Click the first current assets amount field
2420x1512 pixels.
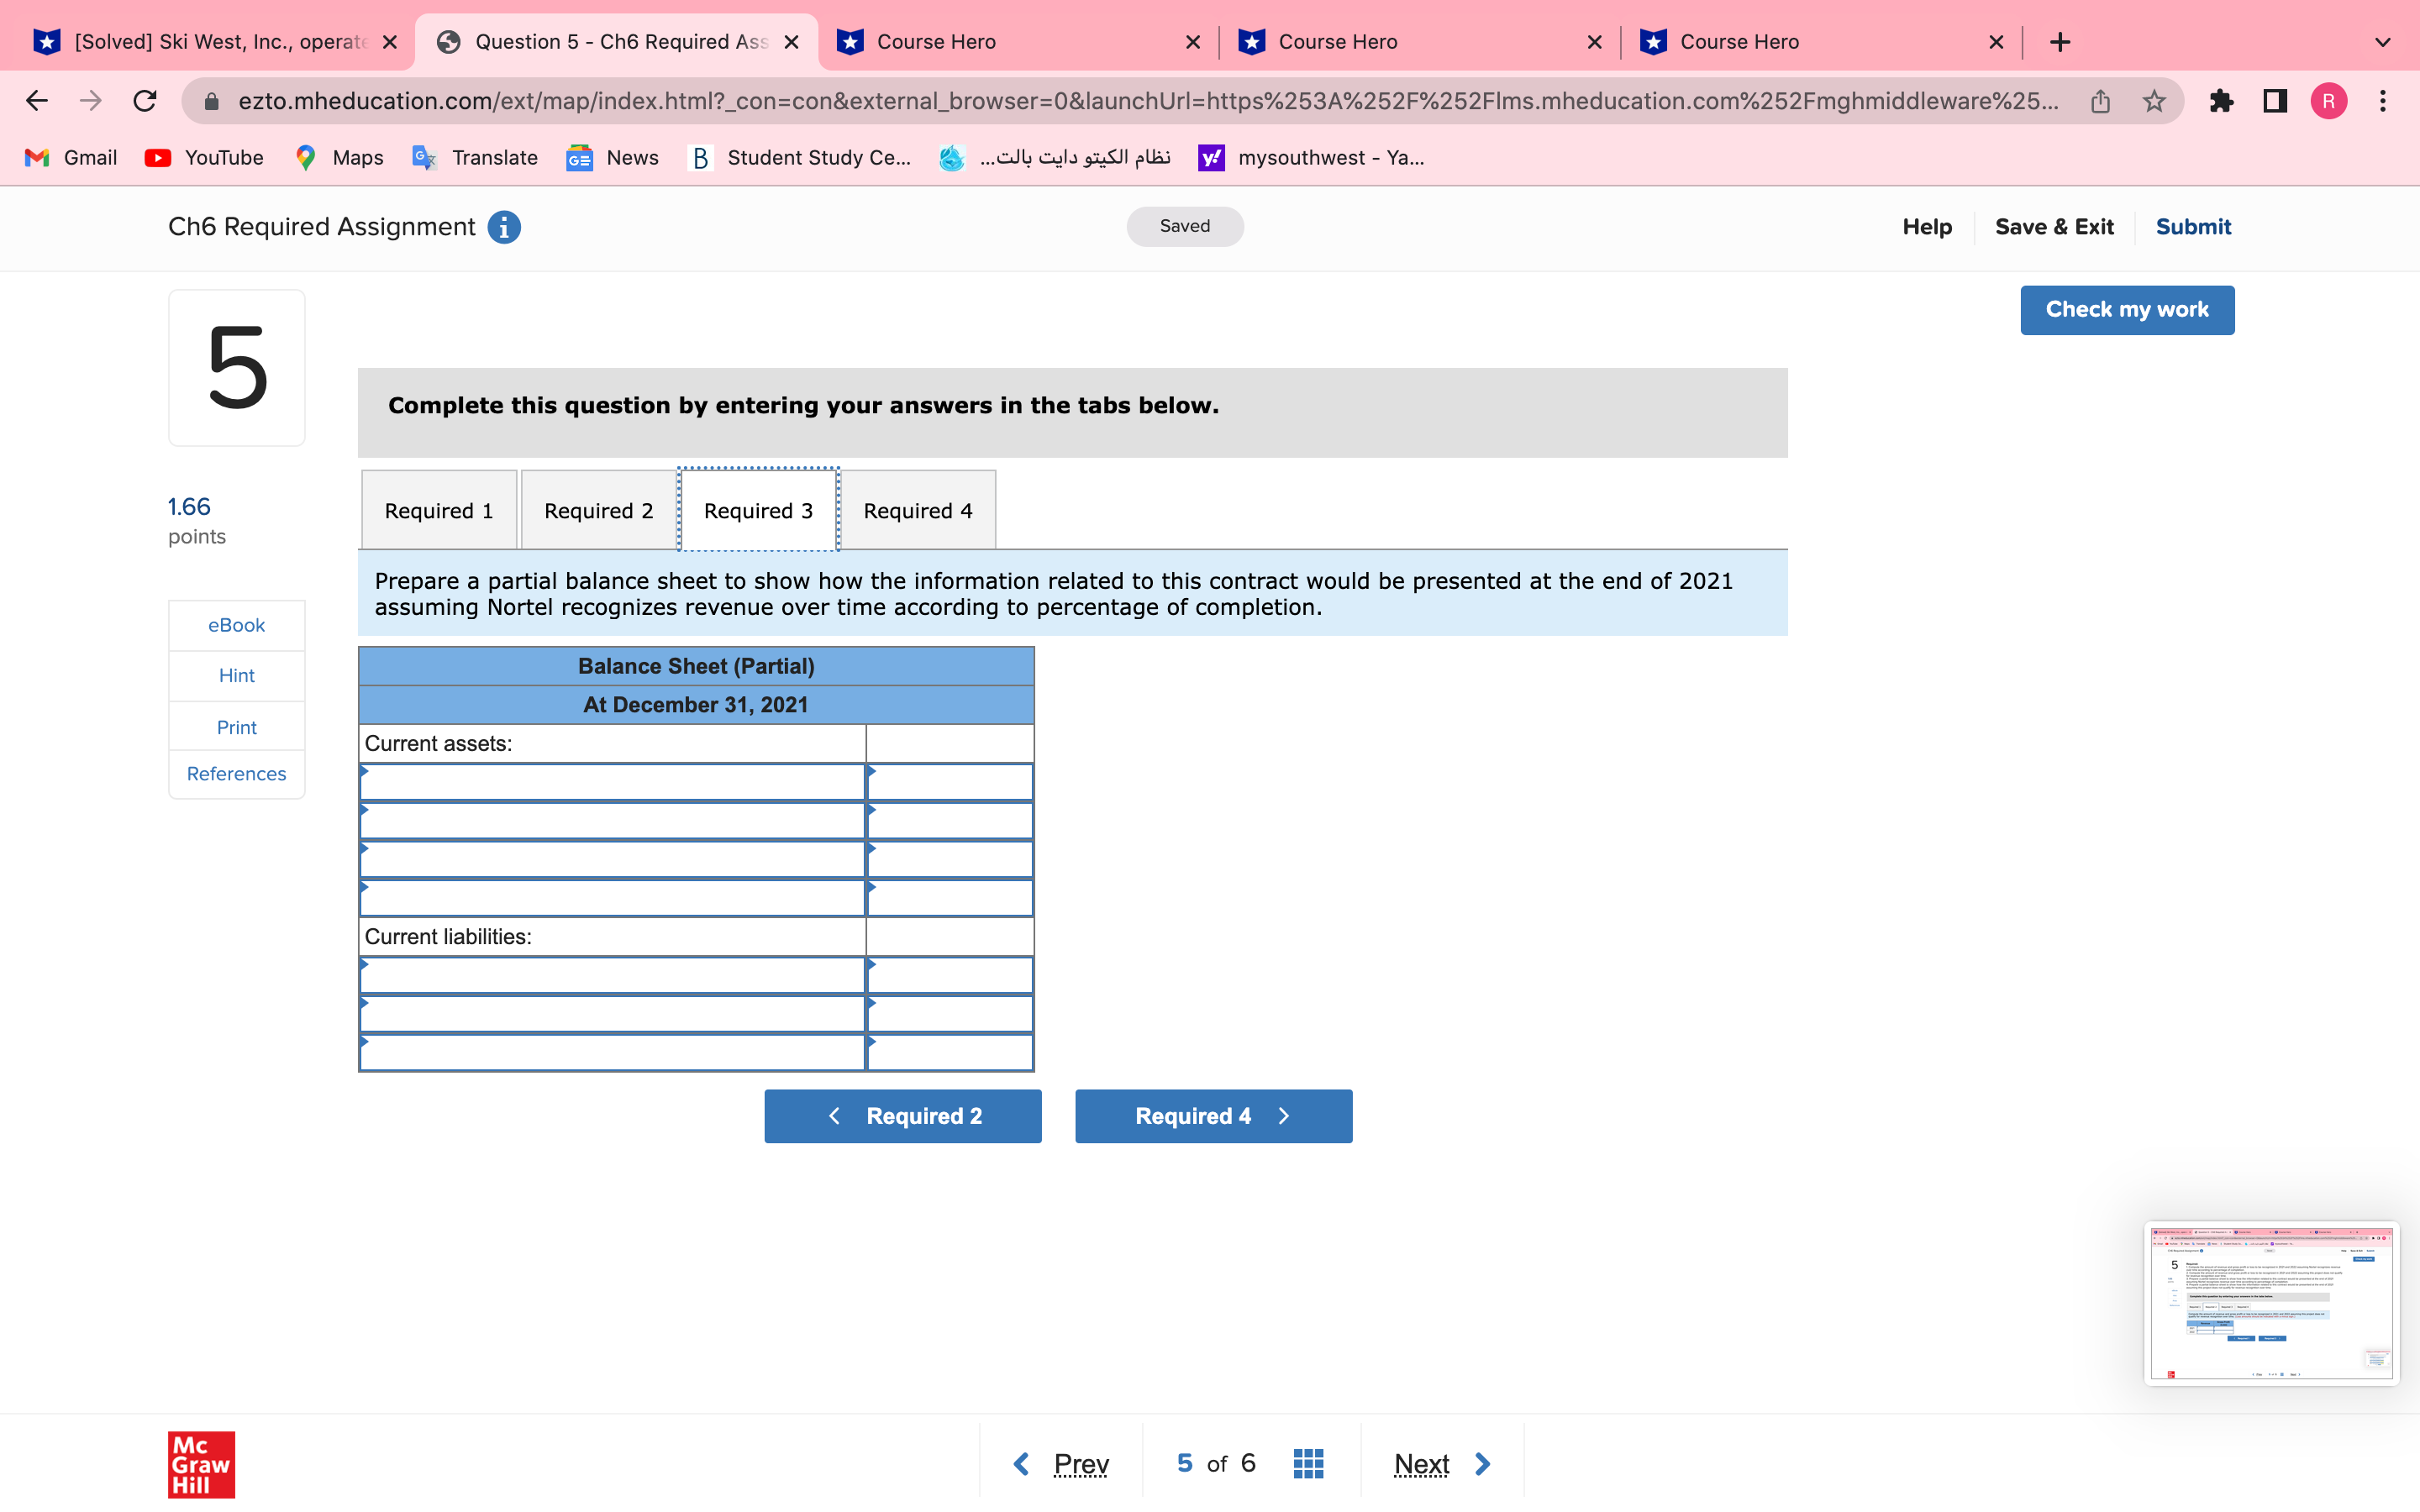[x=950, y=782]
